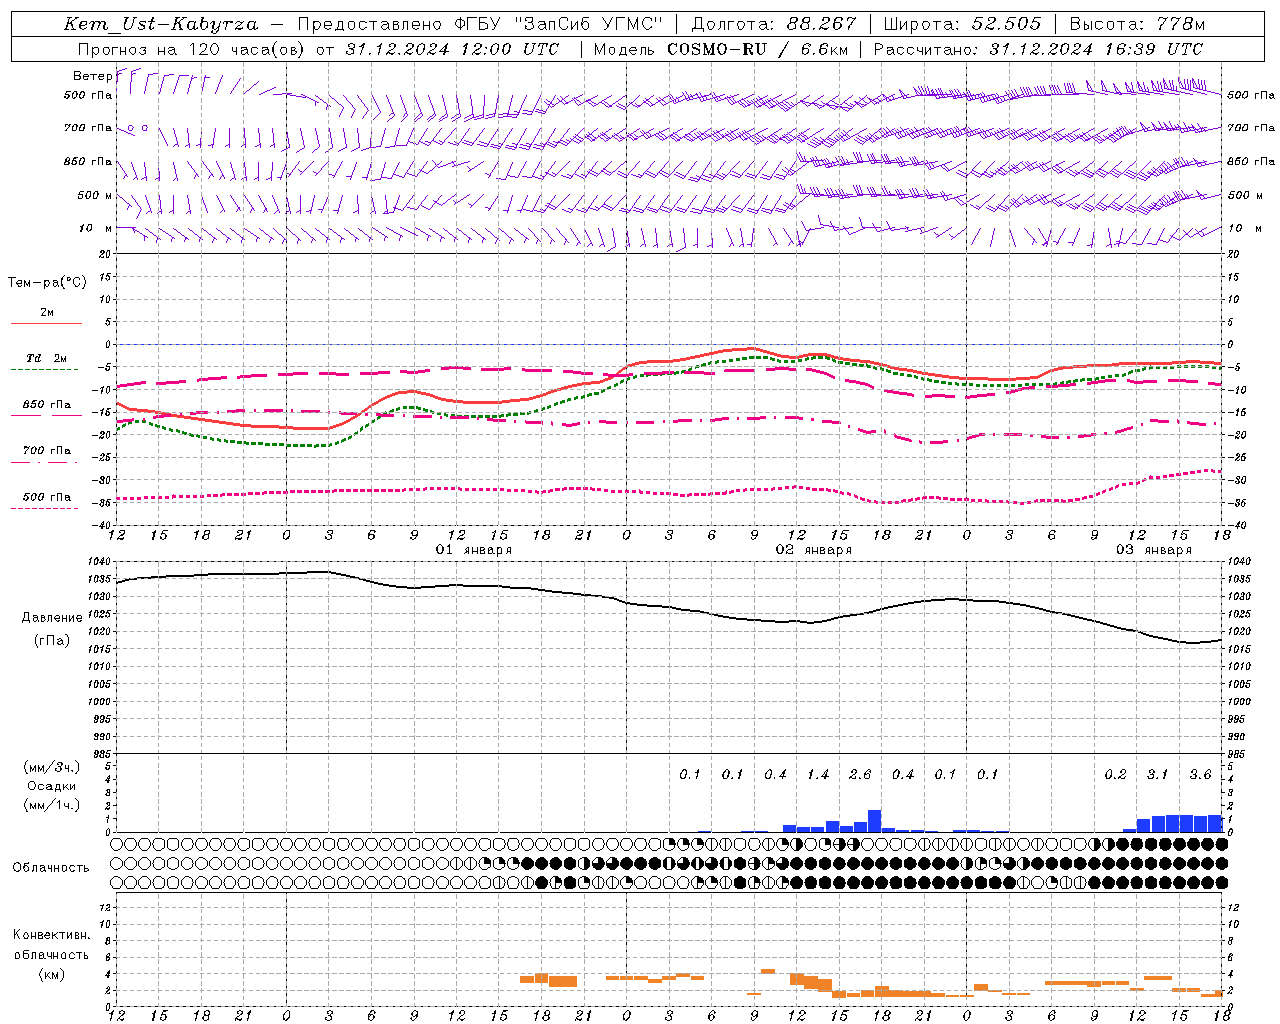This screenshot has width=1280, height=1024.
Task: Click the "Высота: 778м" header value
Action: click(1137, 24)
